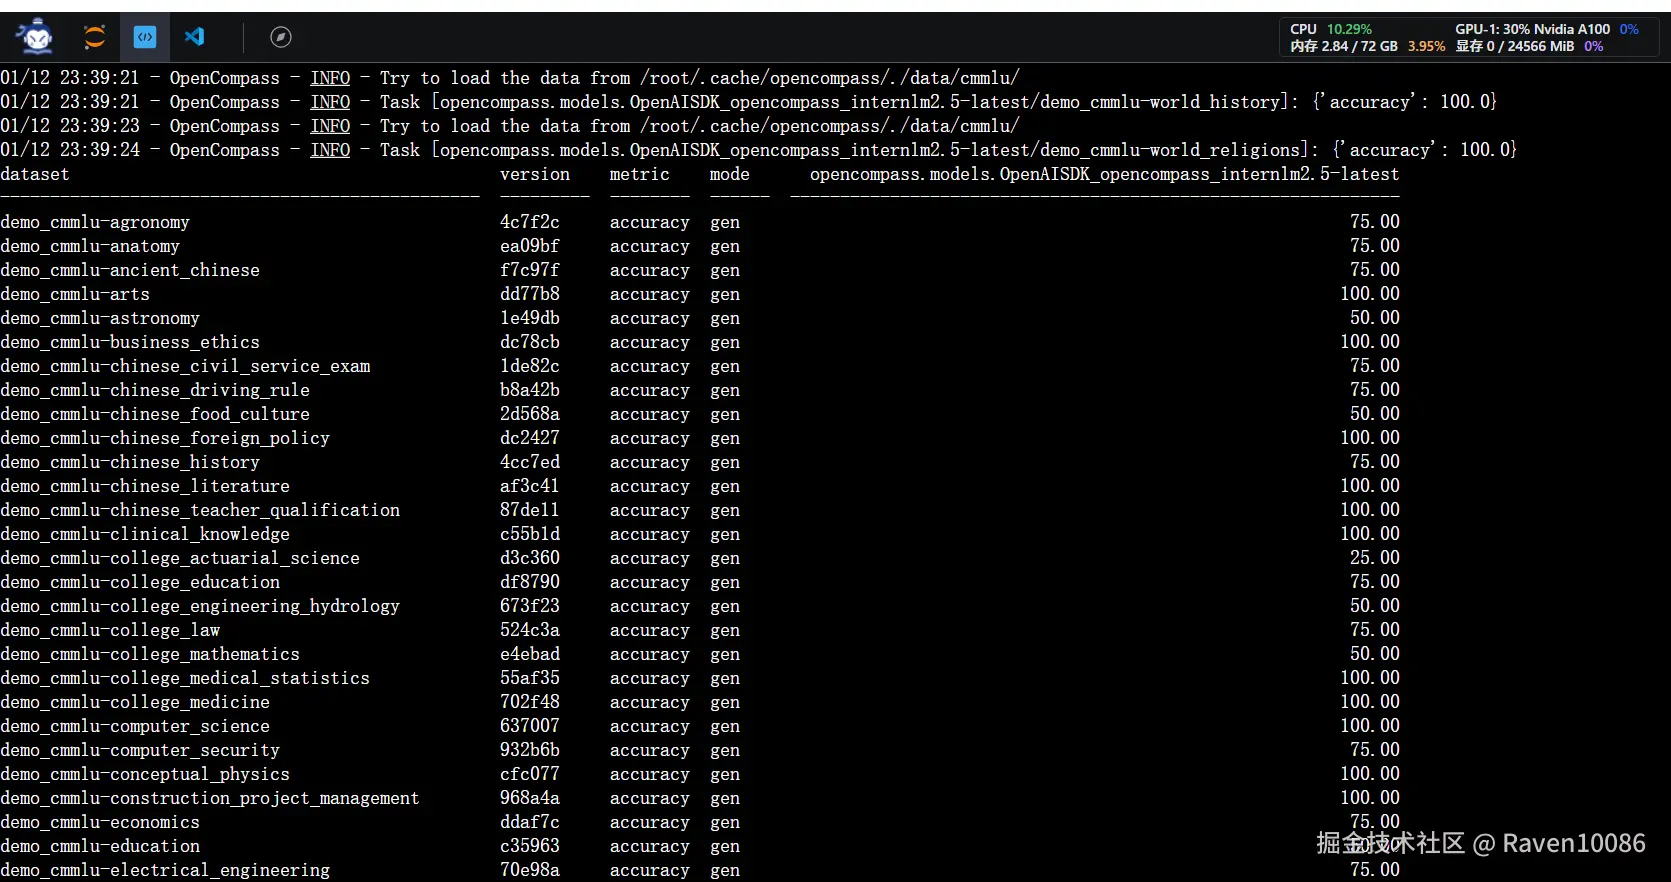1671x882 pixels.
Task: Click demo_cmmlu-agronomy dataset row name
Action: coord(95,222)
